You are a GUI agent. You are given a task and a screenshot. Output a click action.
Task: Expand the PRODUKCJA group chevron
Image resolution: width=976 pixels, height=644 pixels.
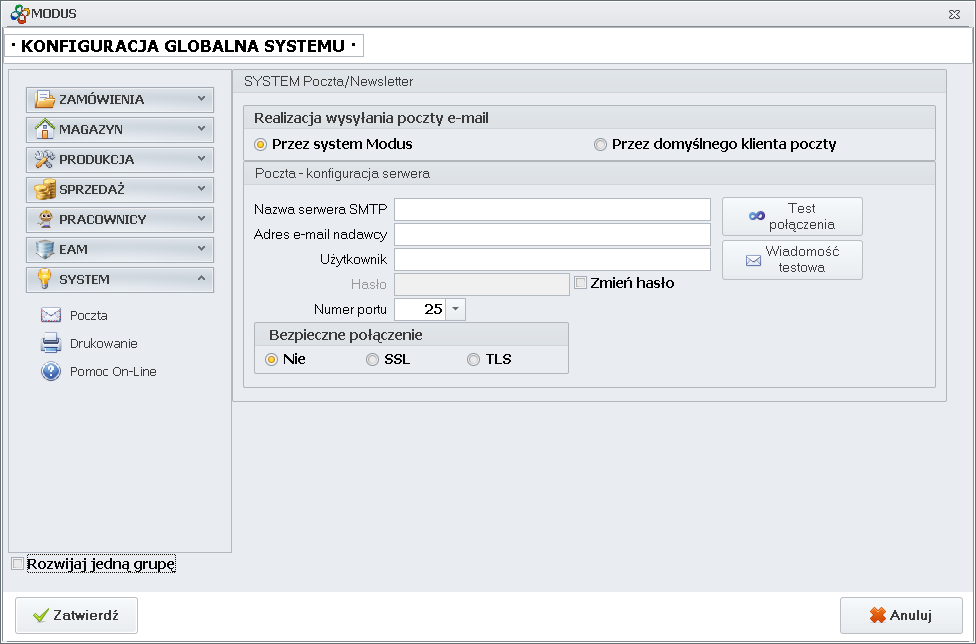[201, 159]
